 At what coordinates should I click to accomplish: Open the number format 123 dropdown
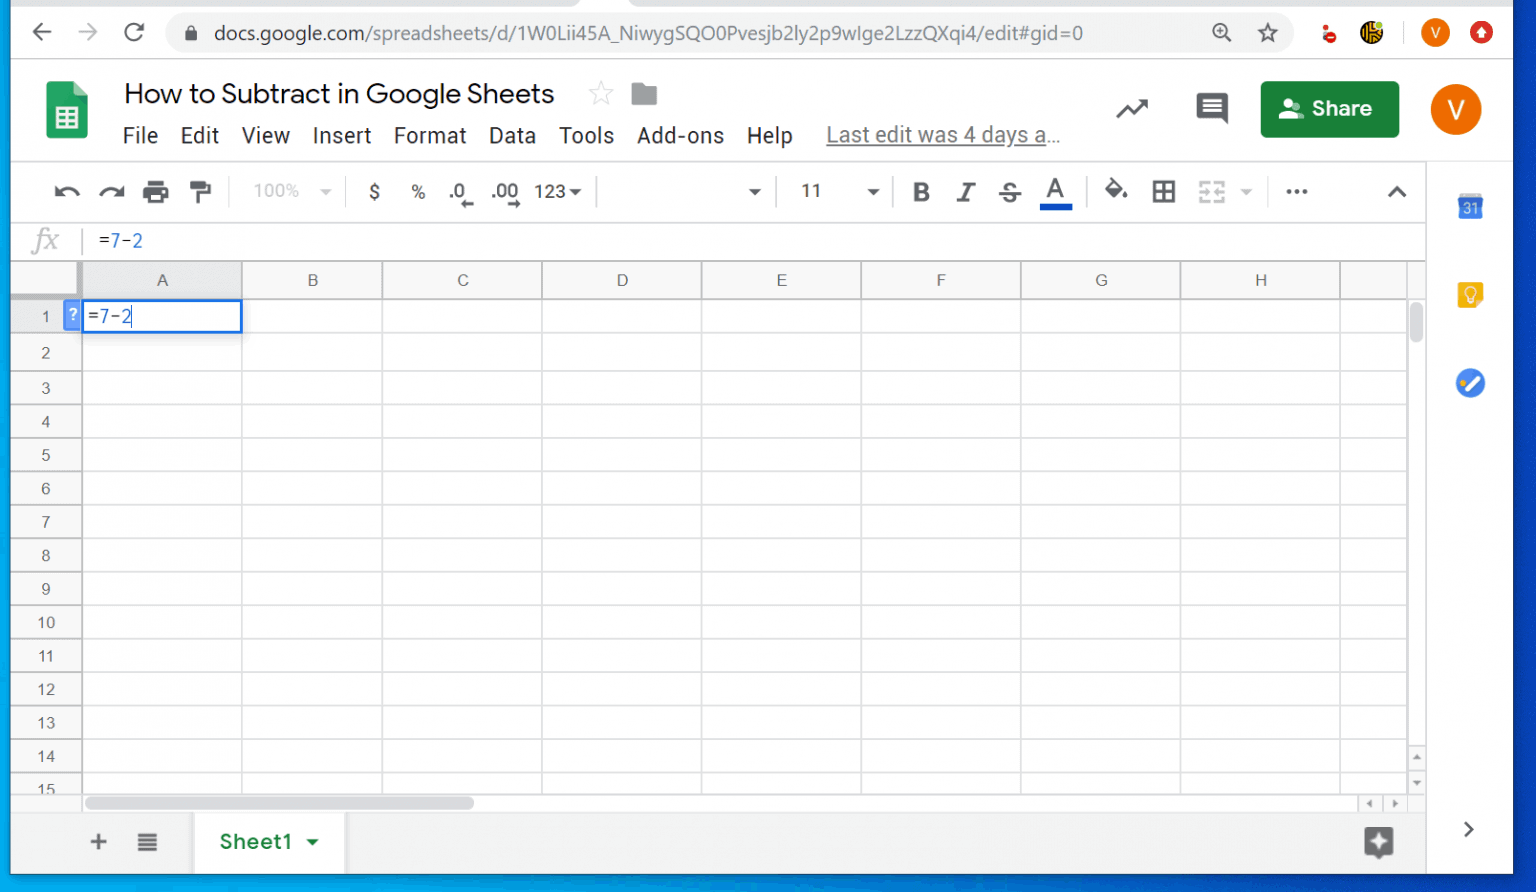click(557, 191)
